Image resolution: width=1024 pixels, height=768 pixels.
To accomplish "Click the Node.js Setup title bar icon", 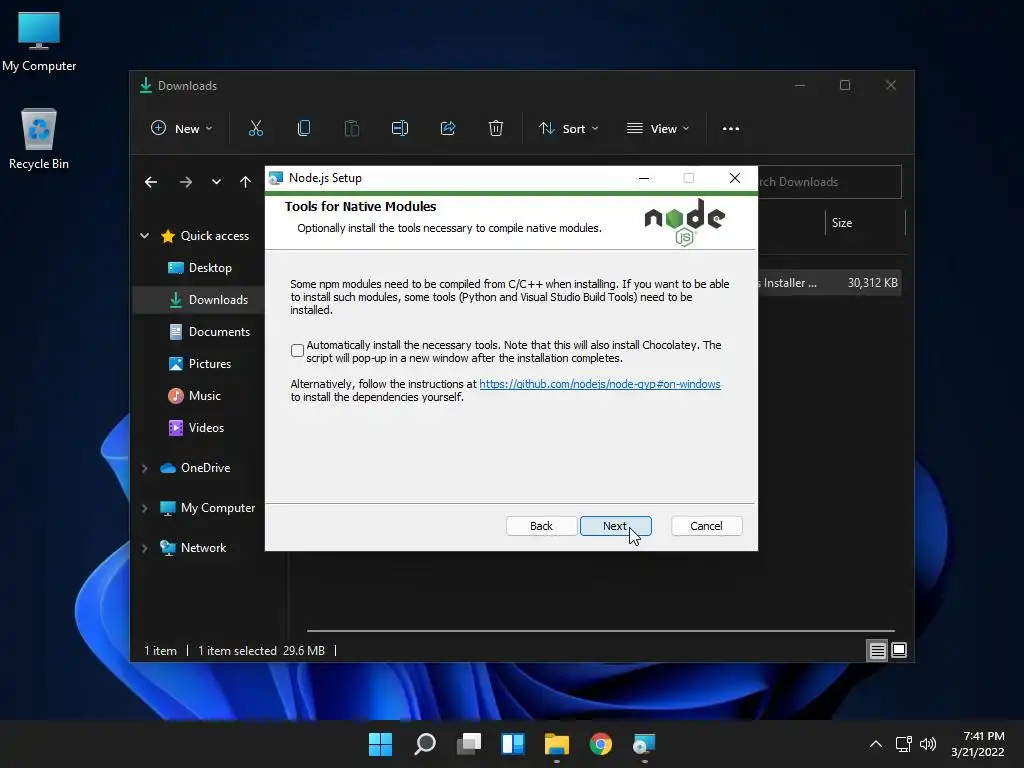I will [x=276, y=178].
